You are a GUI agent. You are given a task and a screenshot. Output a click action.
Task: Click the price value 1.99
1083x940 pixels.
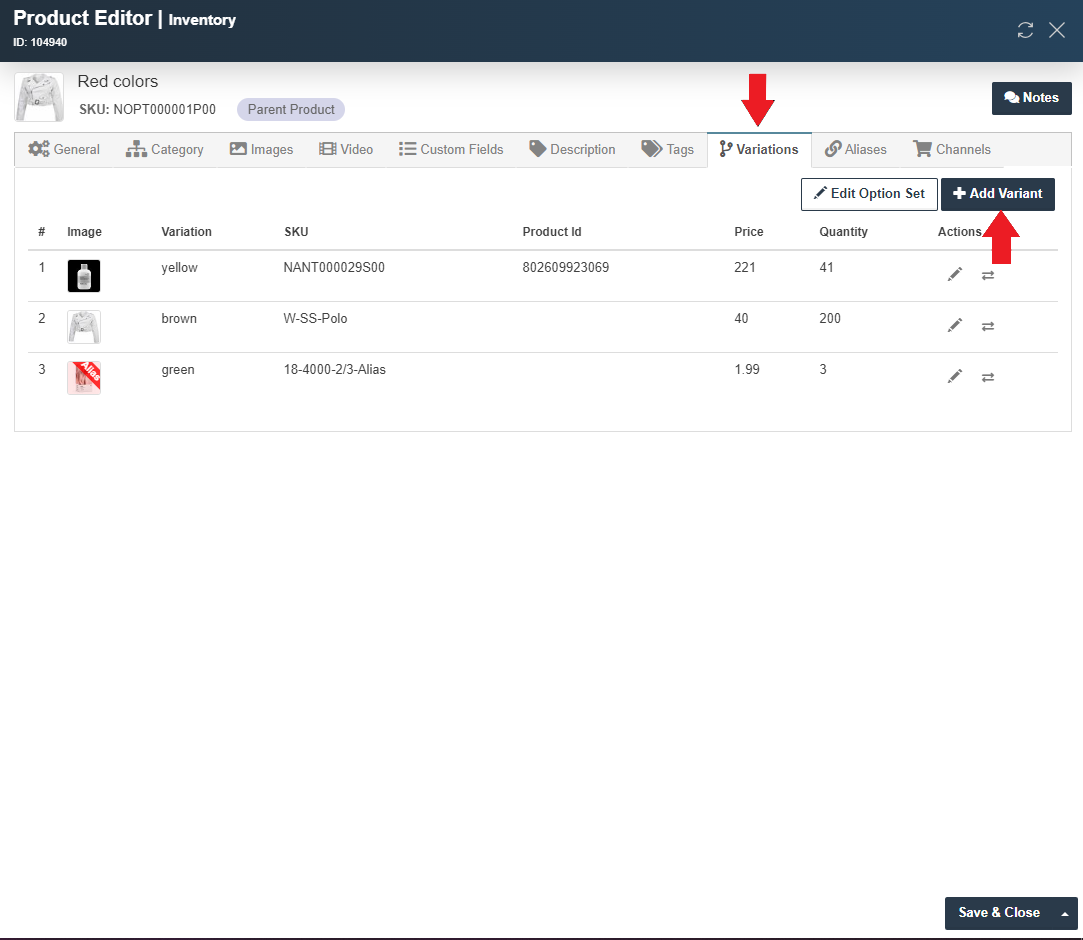point(747,370)
